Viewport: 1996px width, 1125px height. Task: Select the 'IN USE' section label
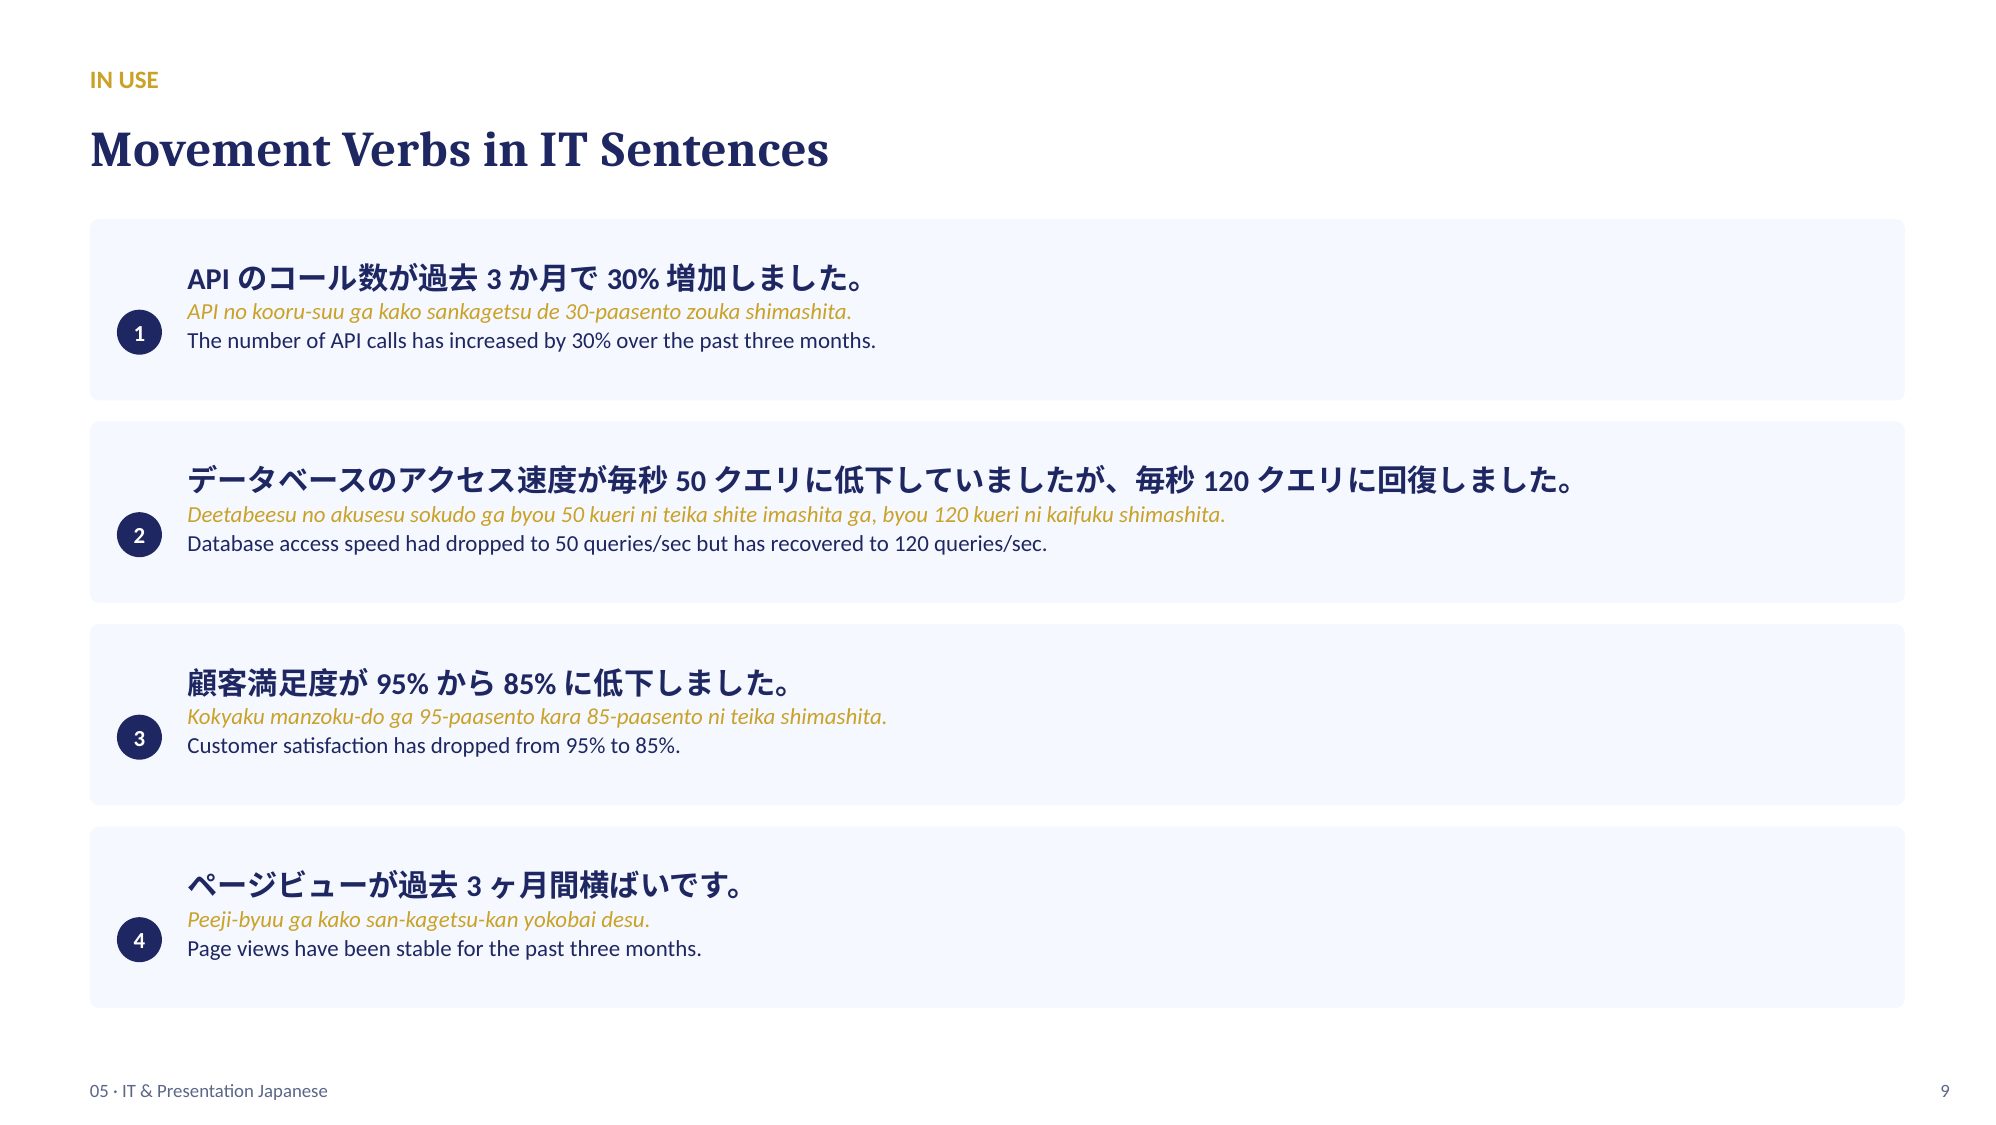coord(124,80)
